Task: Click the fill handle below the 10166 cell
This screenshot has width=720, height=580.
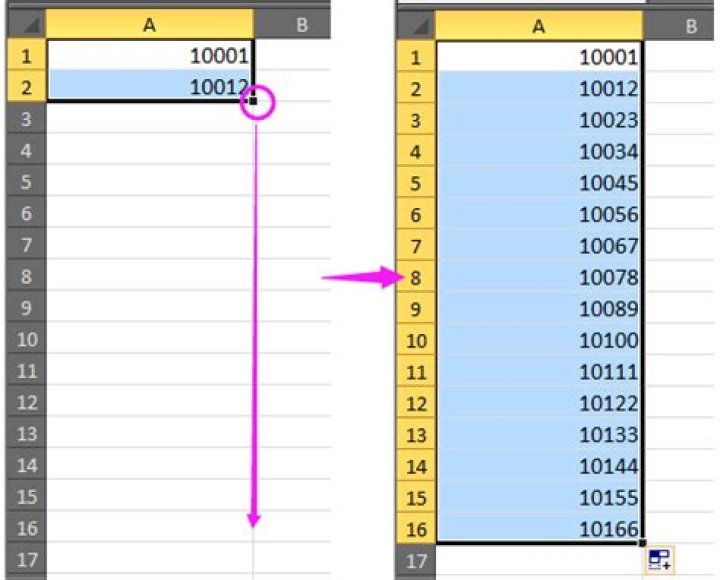Action: [642, 543]
